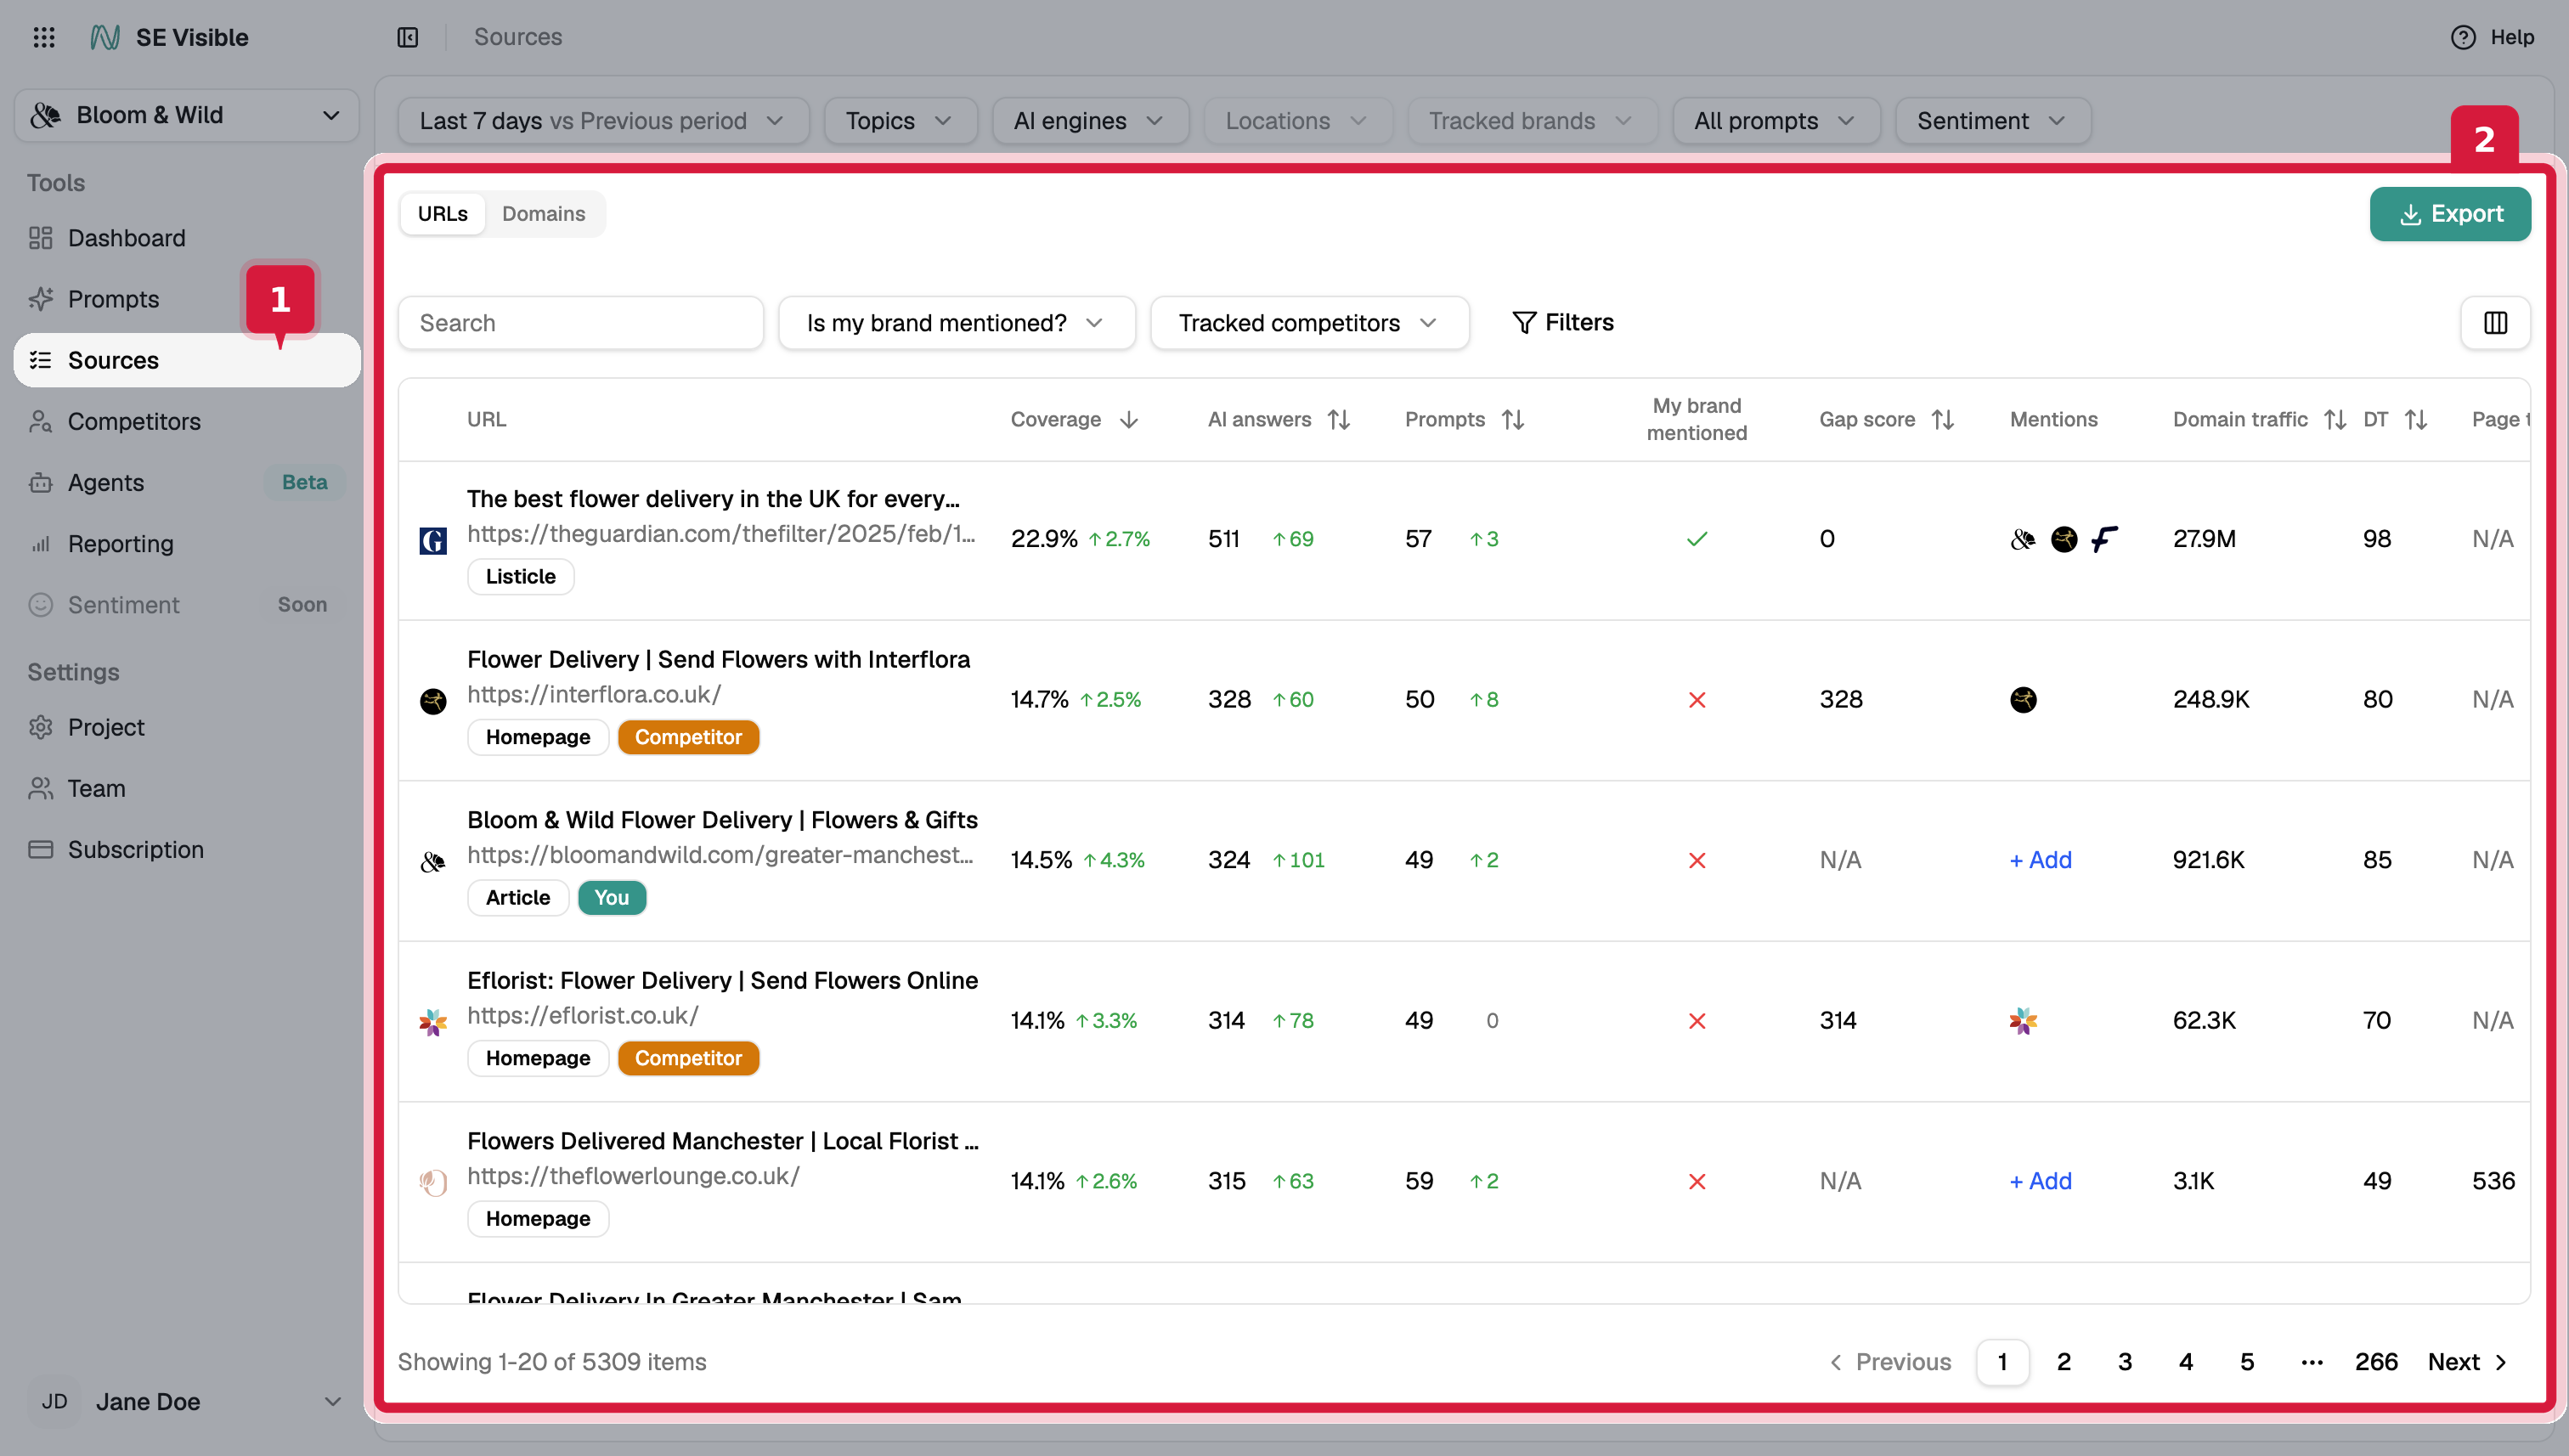Open the Filters button
The height and width of the screenshot is (1456, 2569).
point(1562,322)
